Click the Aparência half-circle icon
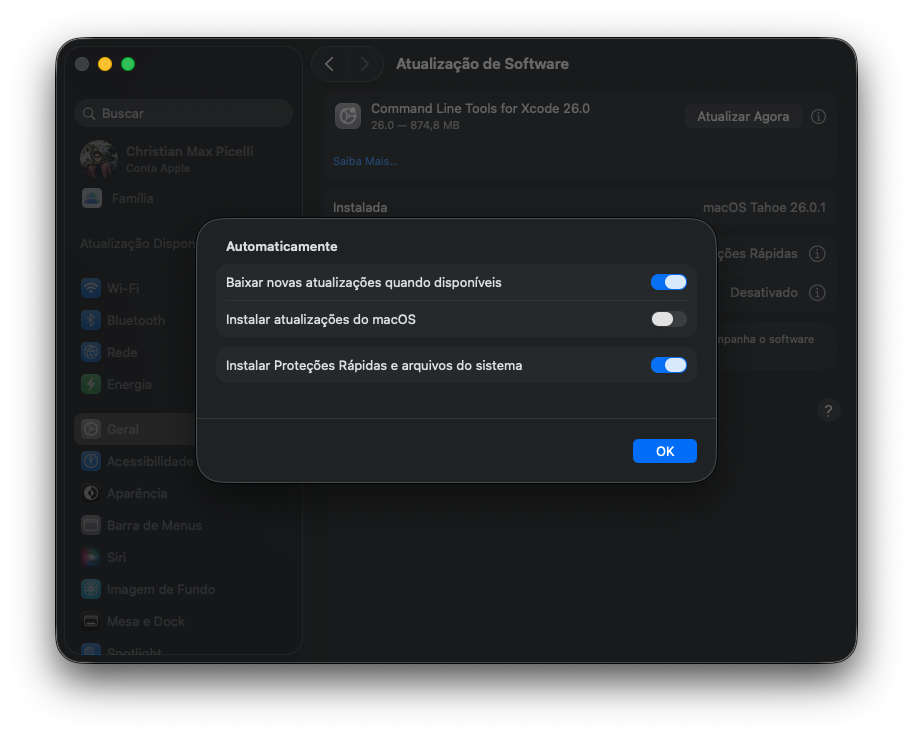 [x=91, y=493]
